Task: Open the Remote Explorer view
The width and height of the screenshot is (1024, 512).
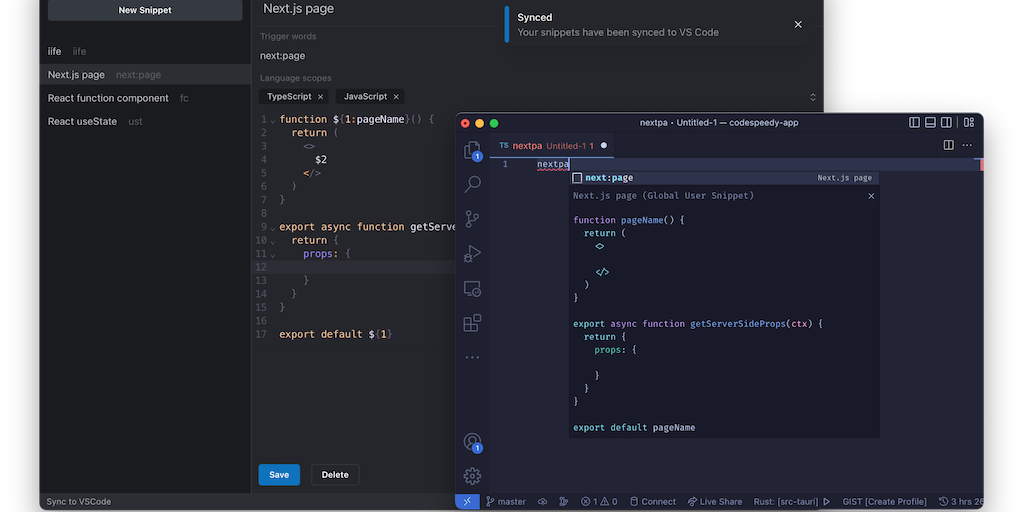Action: point(473,289)
